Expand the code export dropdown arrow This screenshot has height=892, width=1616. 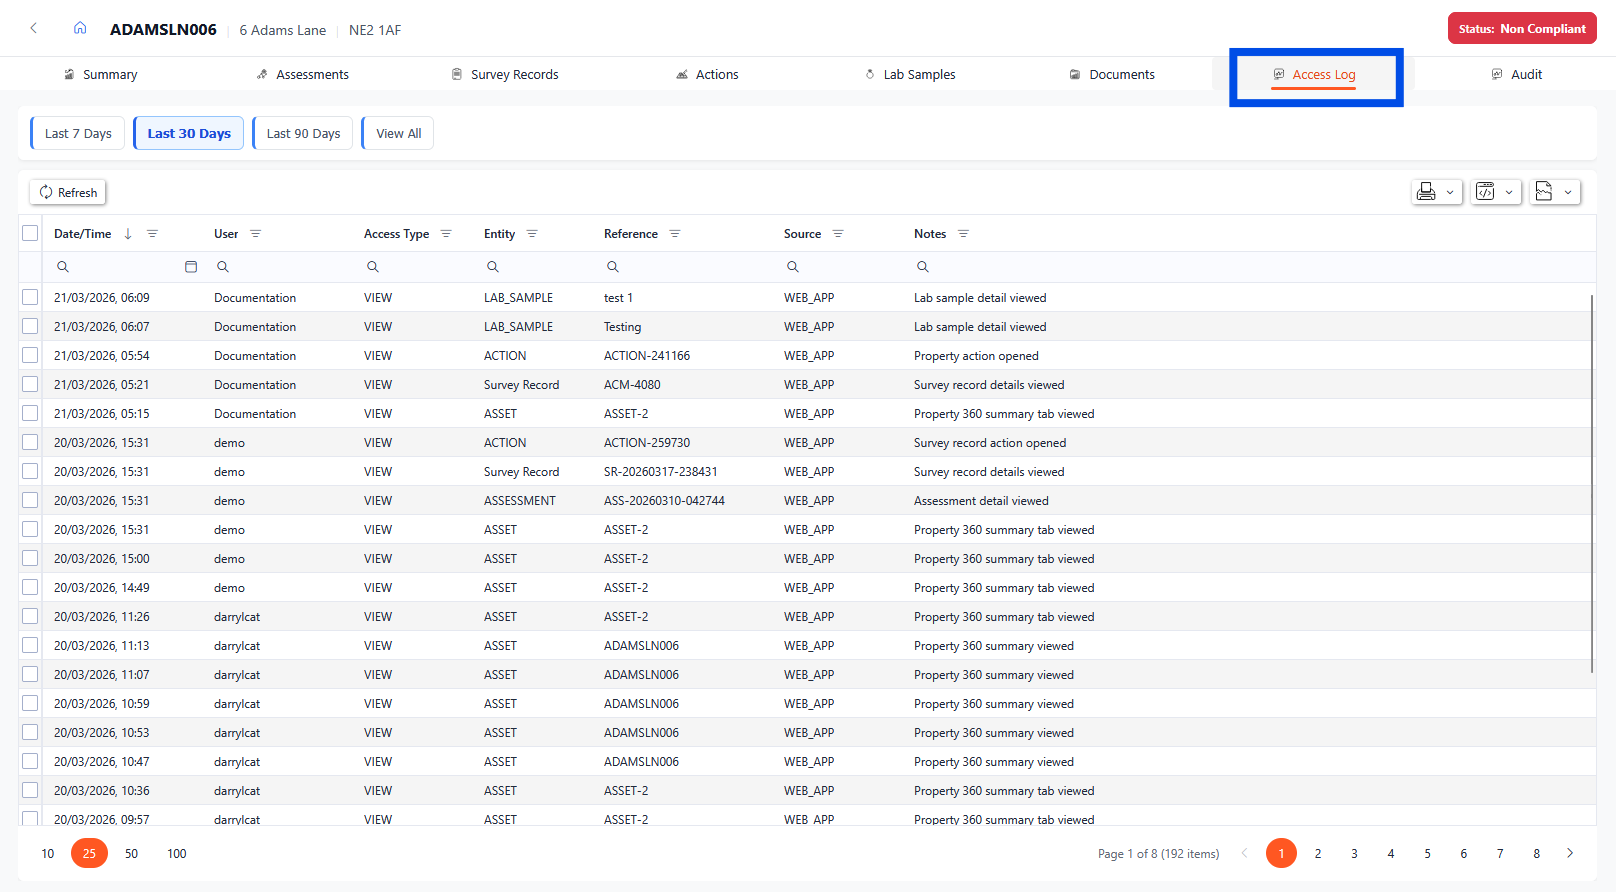pyautogui.click(x=1509, y=192)
